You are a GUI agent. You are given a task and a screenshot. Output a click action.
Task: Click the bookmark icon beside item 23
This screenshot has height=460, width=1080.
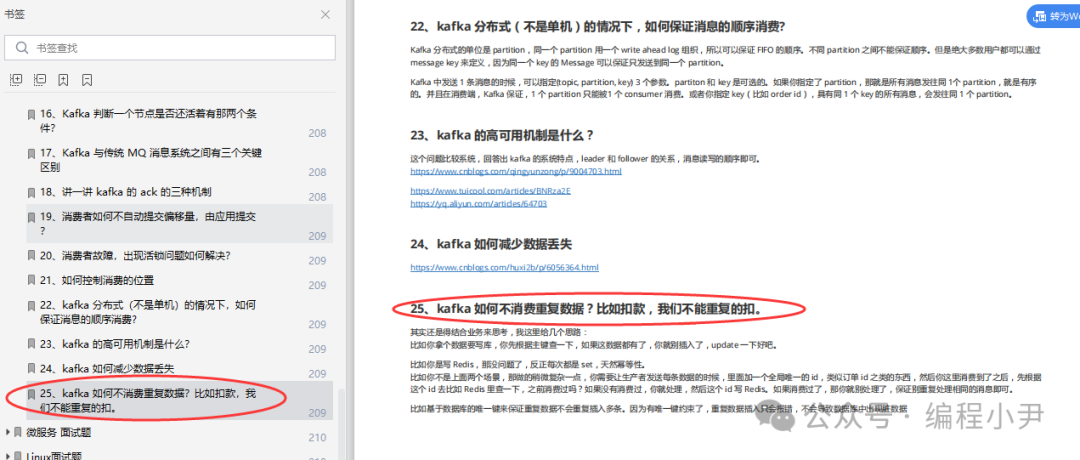pos(30,344)
